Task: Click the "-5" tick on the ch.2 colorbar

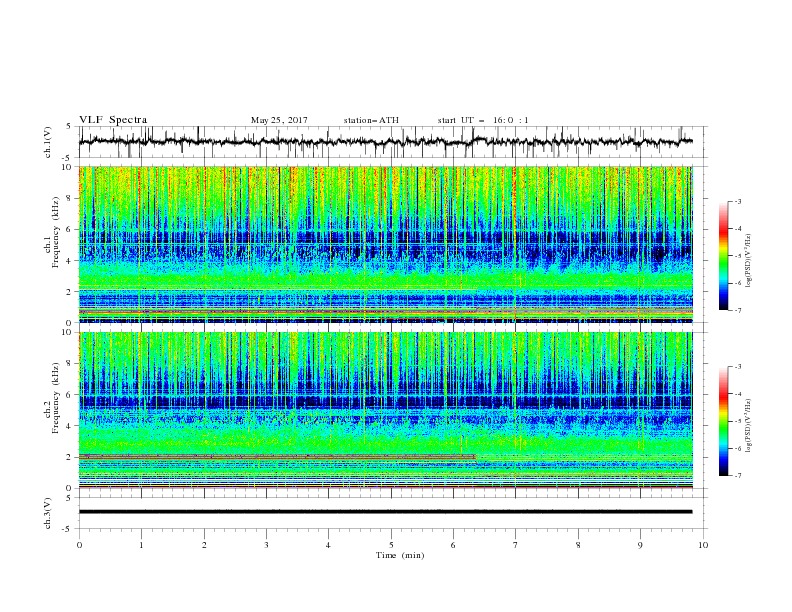Action: click(x=737, y=421)
